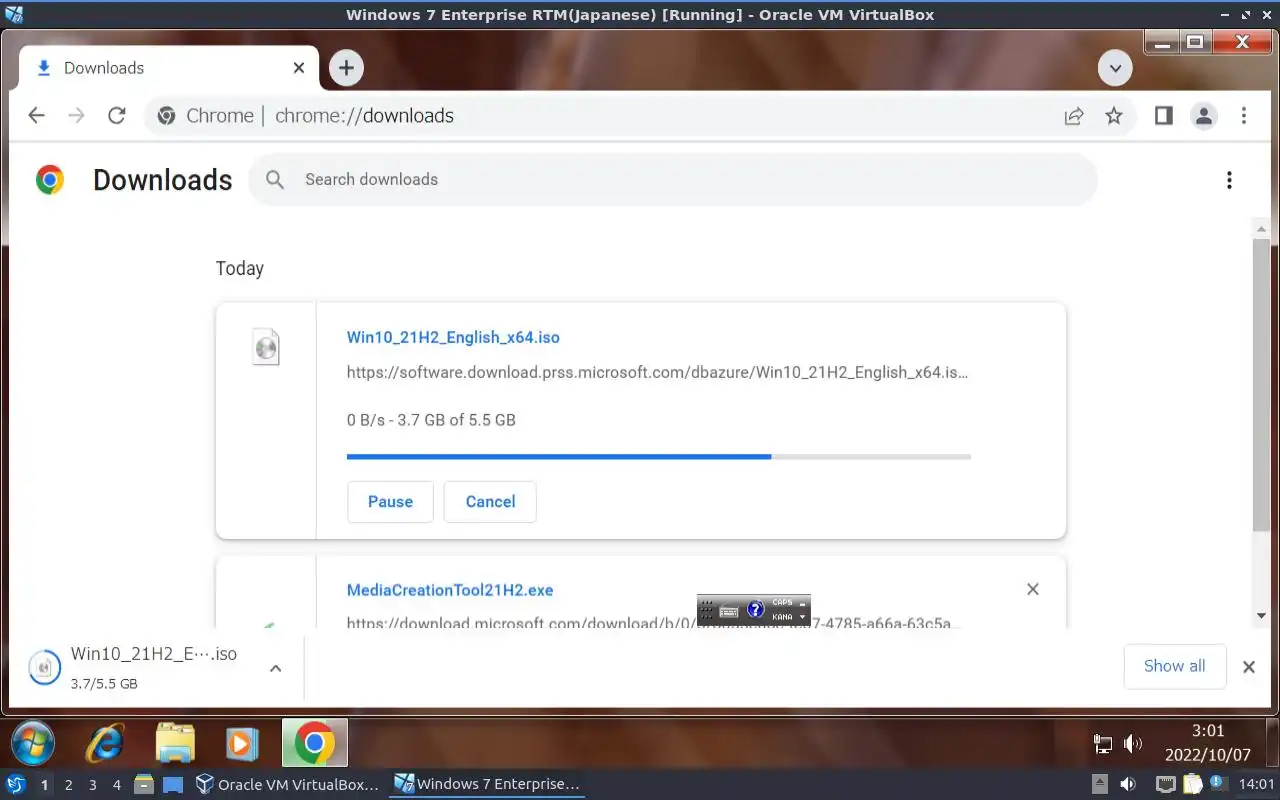Viewport: 1280px width, 800px height.
Task: Open the VirtualBox window menu icon
Action: [14, 14]
